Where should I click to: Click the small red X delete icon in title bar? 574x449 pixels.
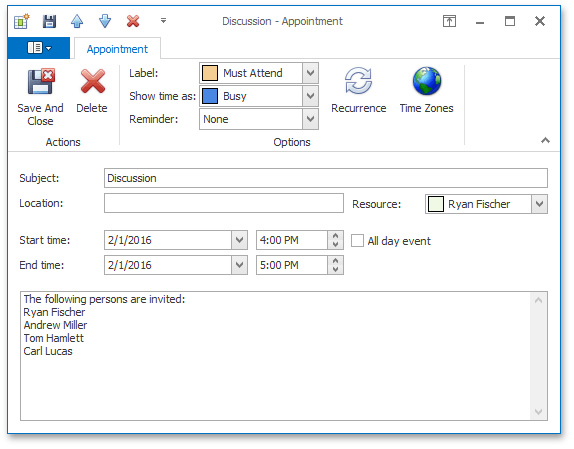pos(133,21)
